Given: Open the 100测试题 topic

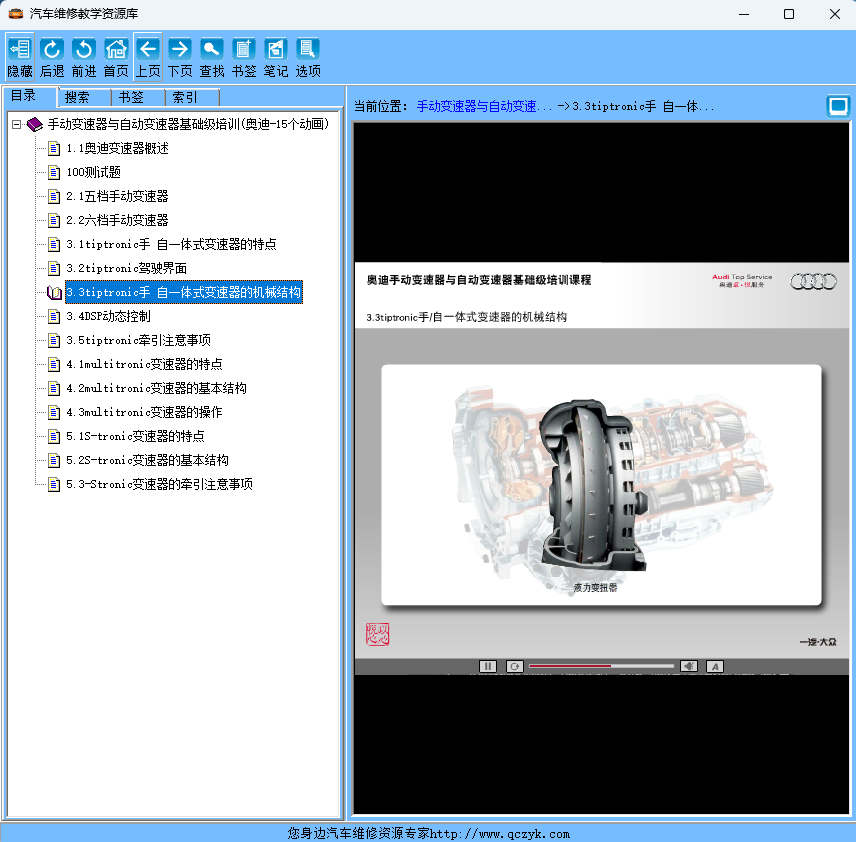Looking at the screenshot, I should coord(93,173).
